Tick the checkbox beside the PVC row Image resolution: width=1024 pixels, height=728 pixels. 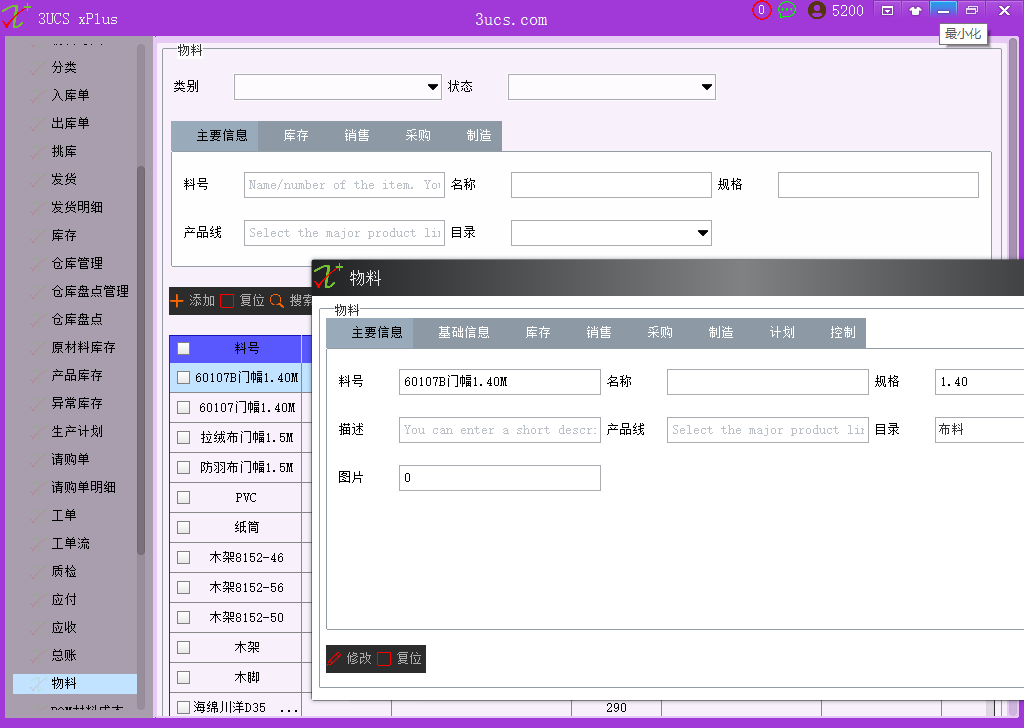pyautogui.click(x=183, y=497)
